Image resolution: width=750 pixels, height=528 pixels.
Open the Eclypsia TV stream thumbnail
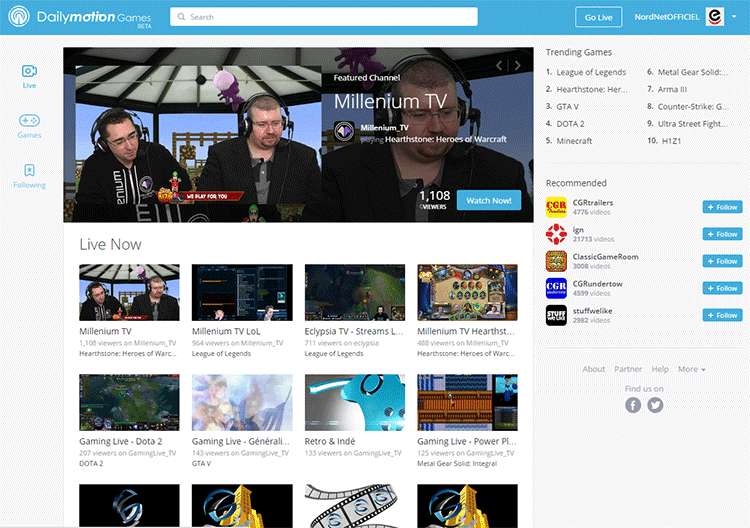(354, 292)
